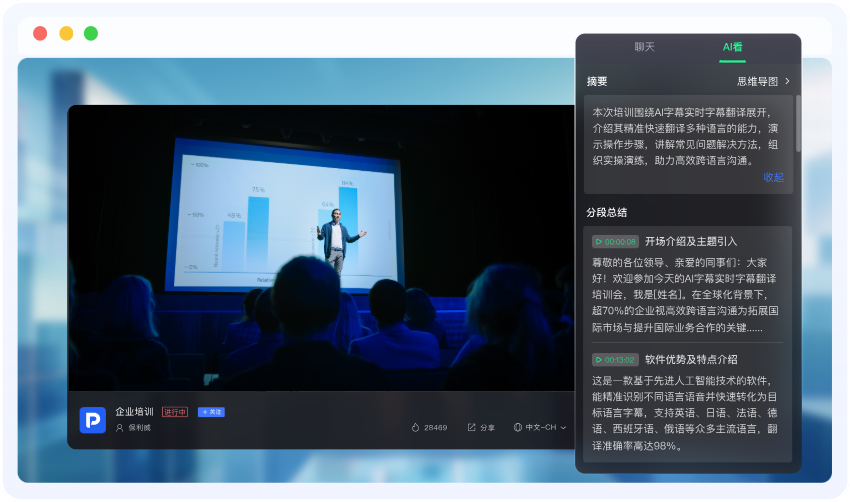
Task: Click the share icon next to 分享
Action: click(x=471, y=427)
